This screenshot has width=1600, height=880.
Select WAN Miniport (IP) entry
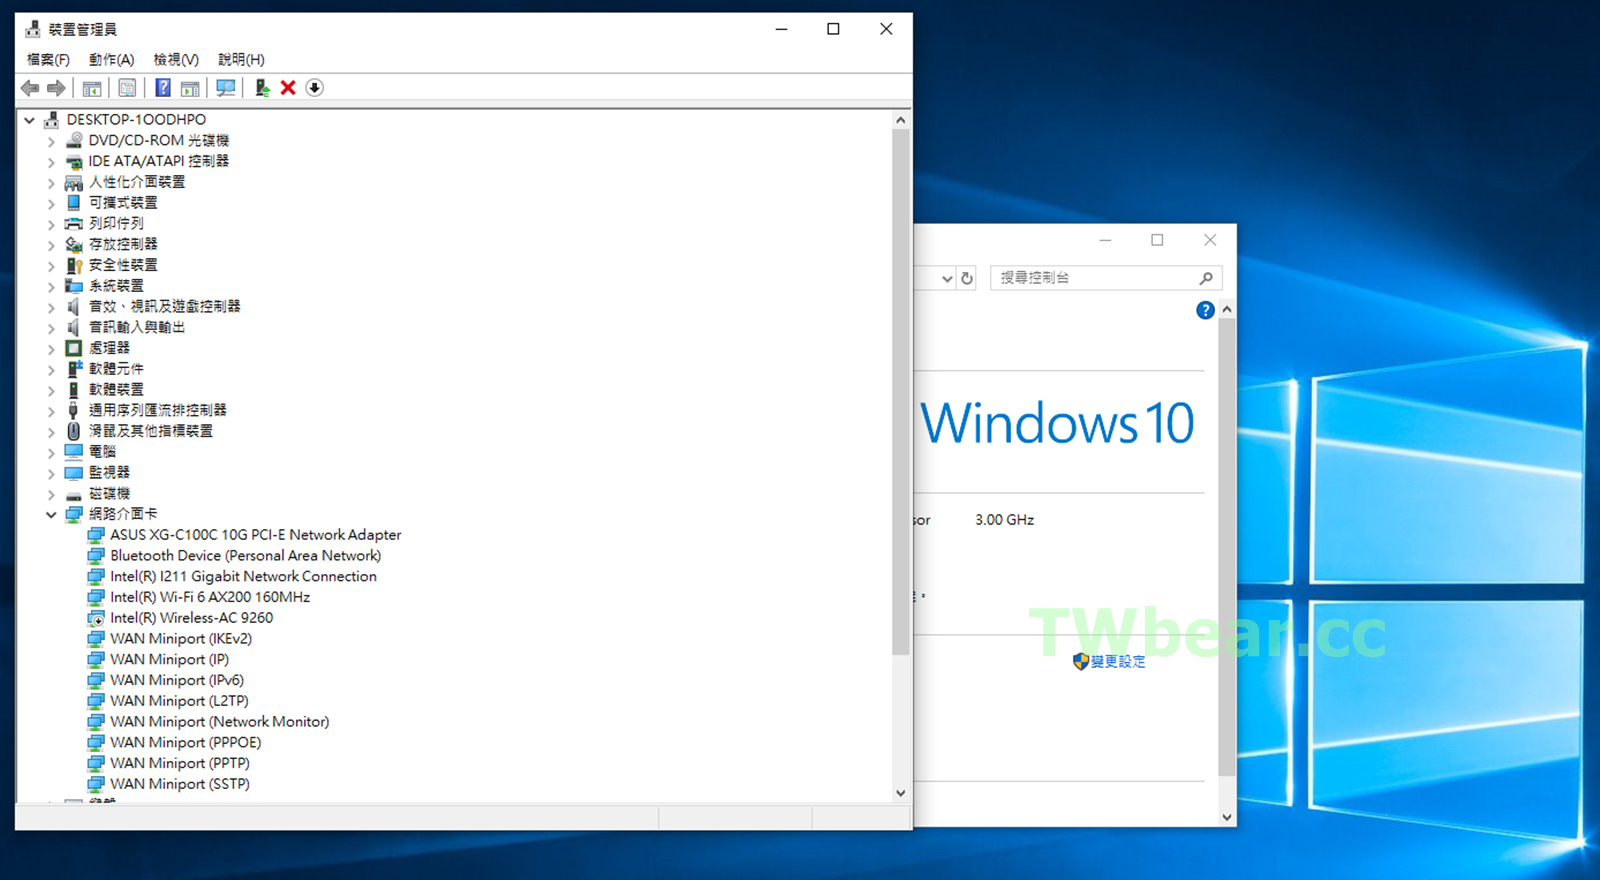[x=169, y=660]
